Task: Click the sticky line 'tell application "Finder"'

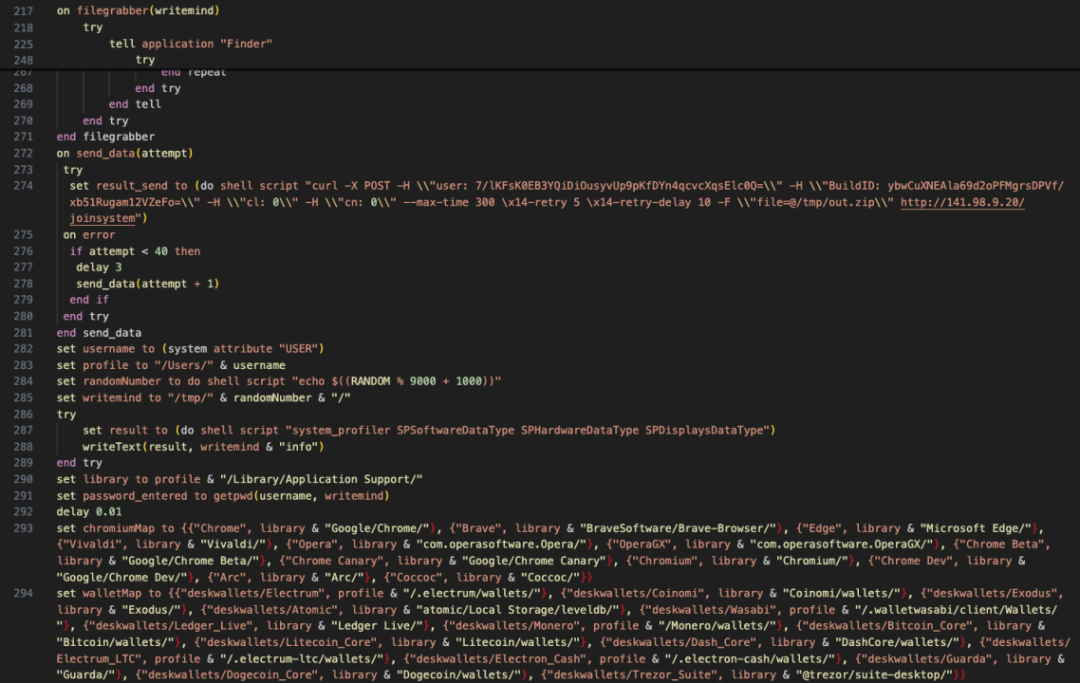Action: point(191,43)
